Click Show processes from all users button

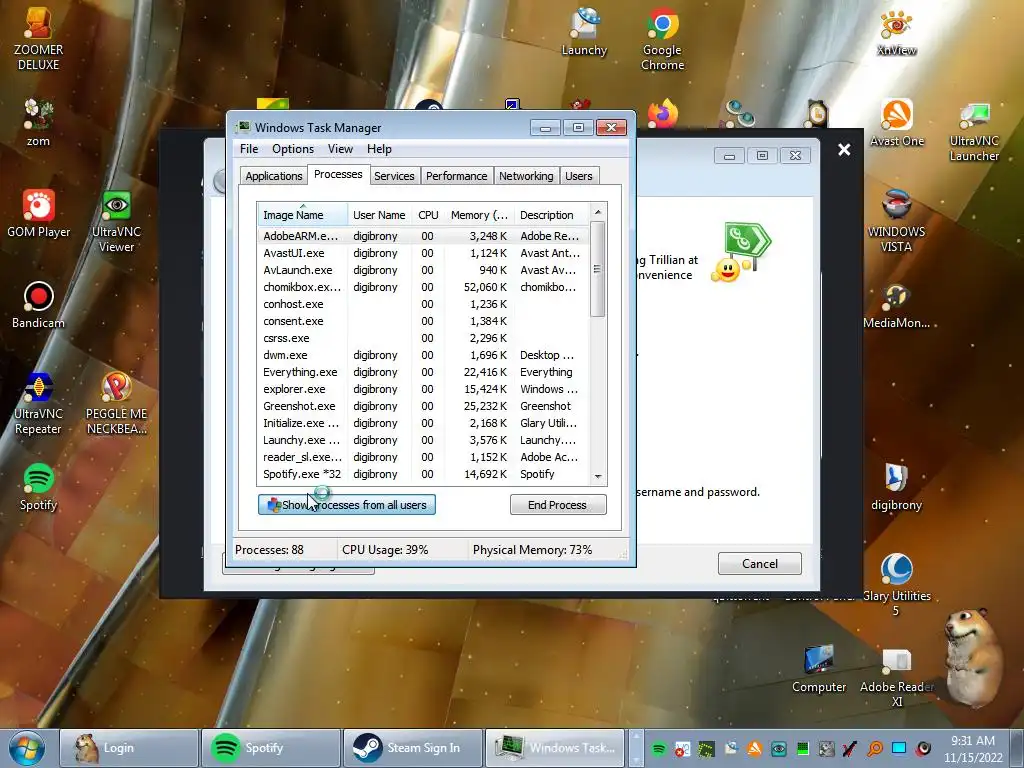click(x=347, y=505)
